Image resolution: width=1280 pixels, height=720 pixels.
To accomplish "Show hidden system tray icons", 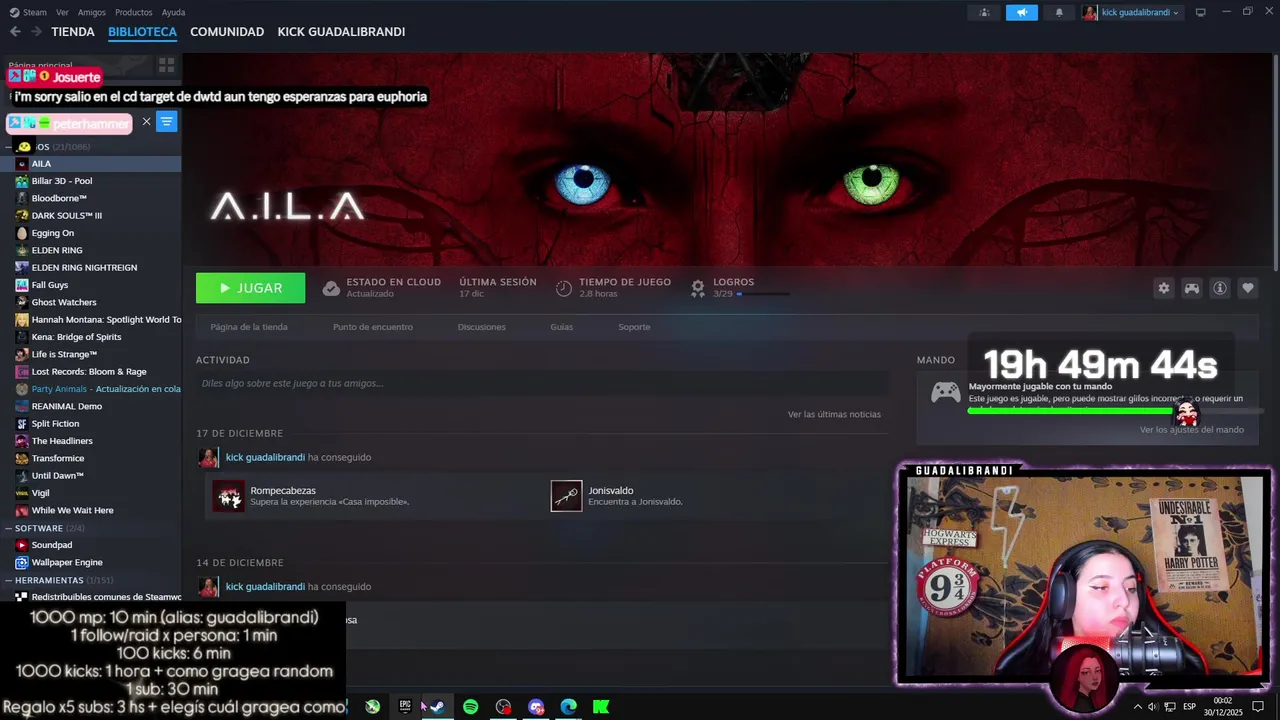I will [x=1137, y=707].
